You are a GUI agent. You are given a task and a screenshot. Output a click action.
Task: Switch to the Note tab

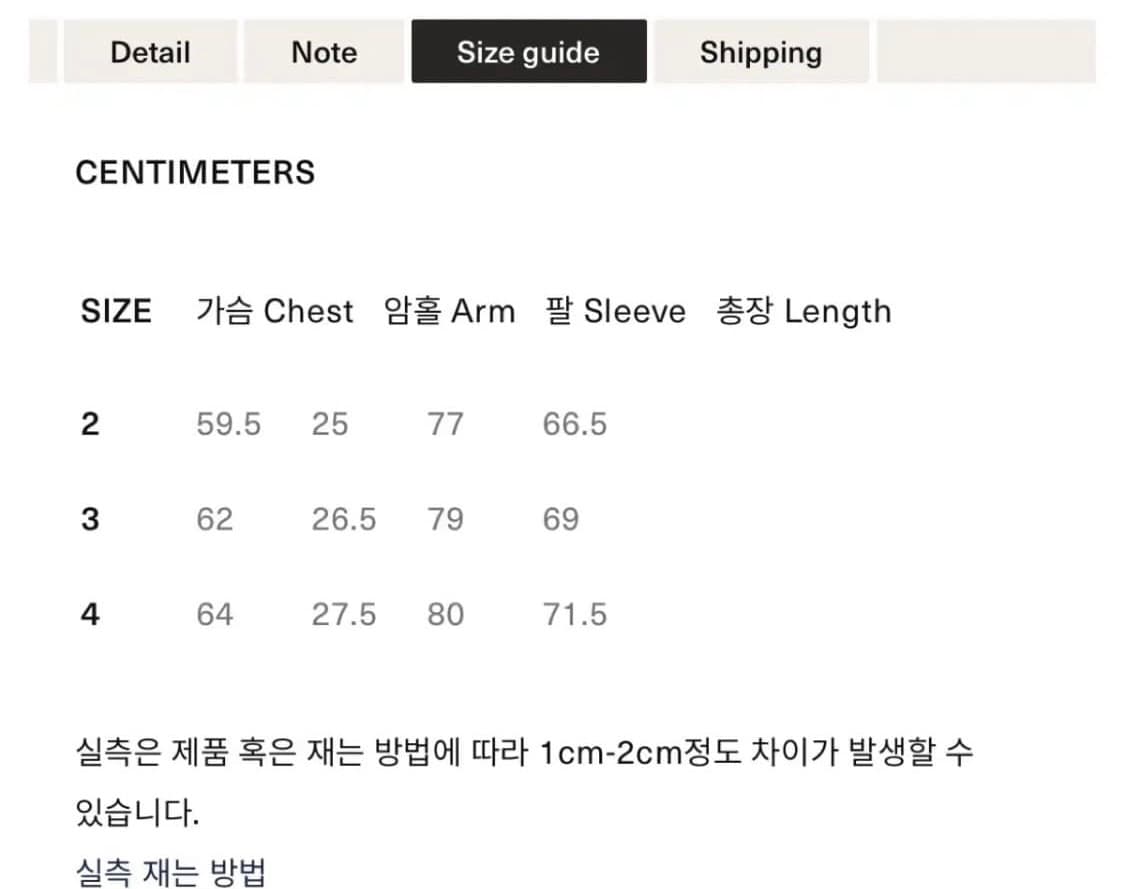[324, 52]
